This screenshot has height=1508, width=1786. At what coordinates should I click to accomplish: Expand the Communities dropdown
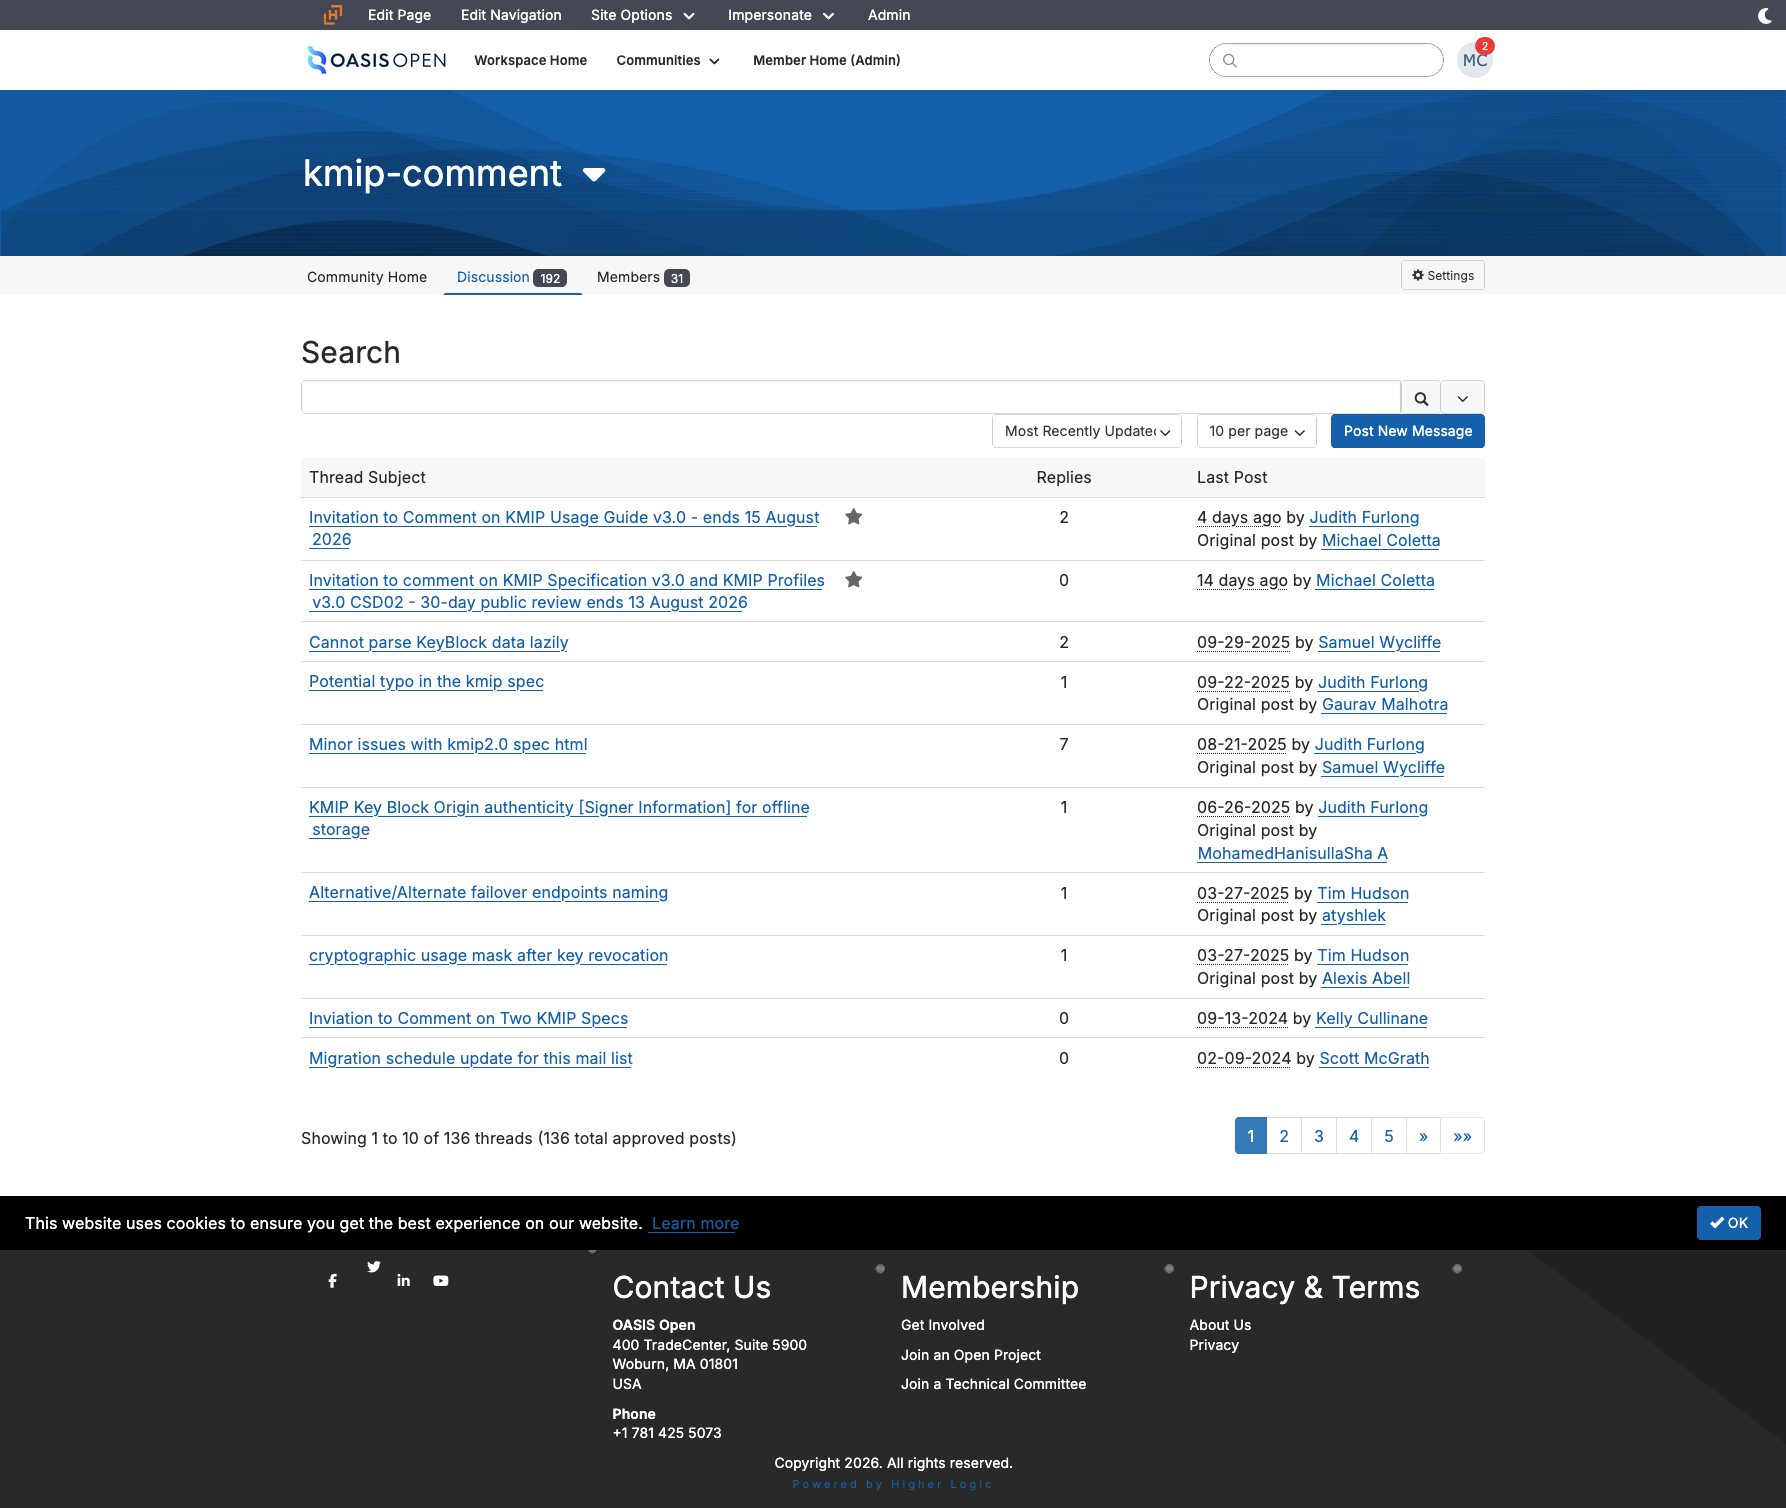click(x=668, y=60)
